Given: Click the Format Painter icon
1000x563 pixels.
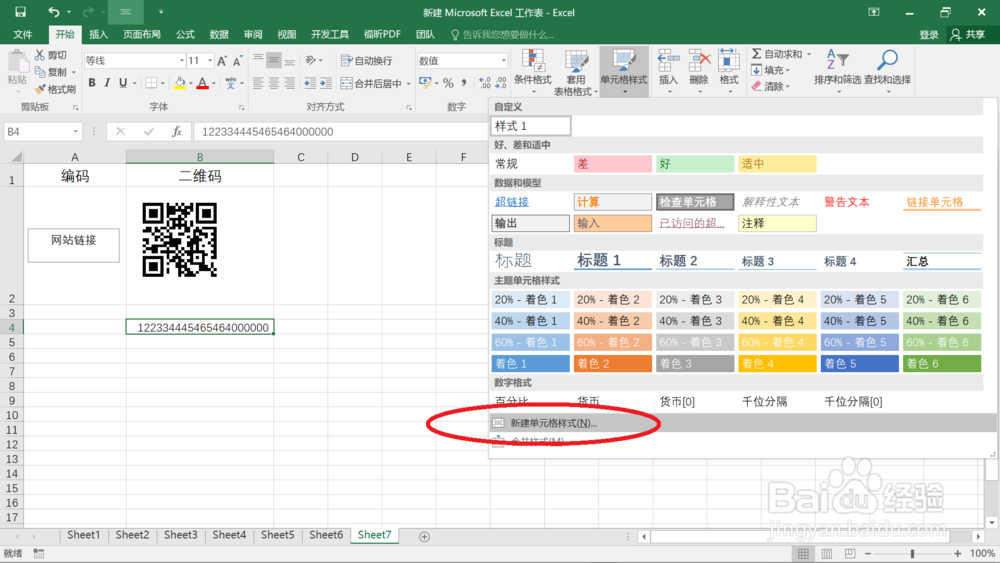Looking at the screenshot, I should 40,89.
